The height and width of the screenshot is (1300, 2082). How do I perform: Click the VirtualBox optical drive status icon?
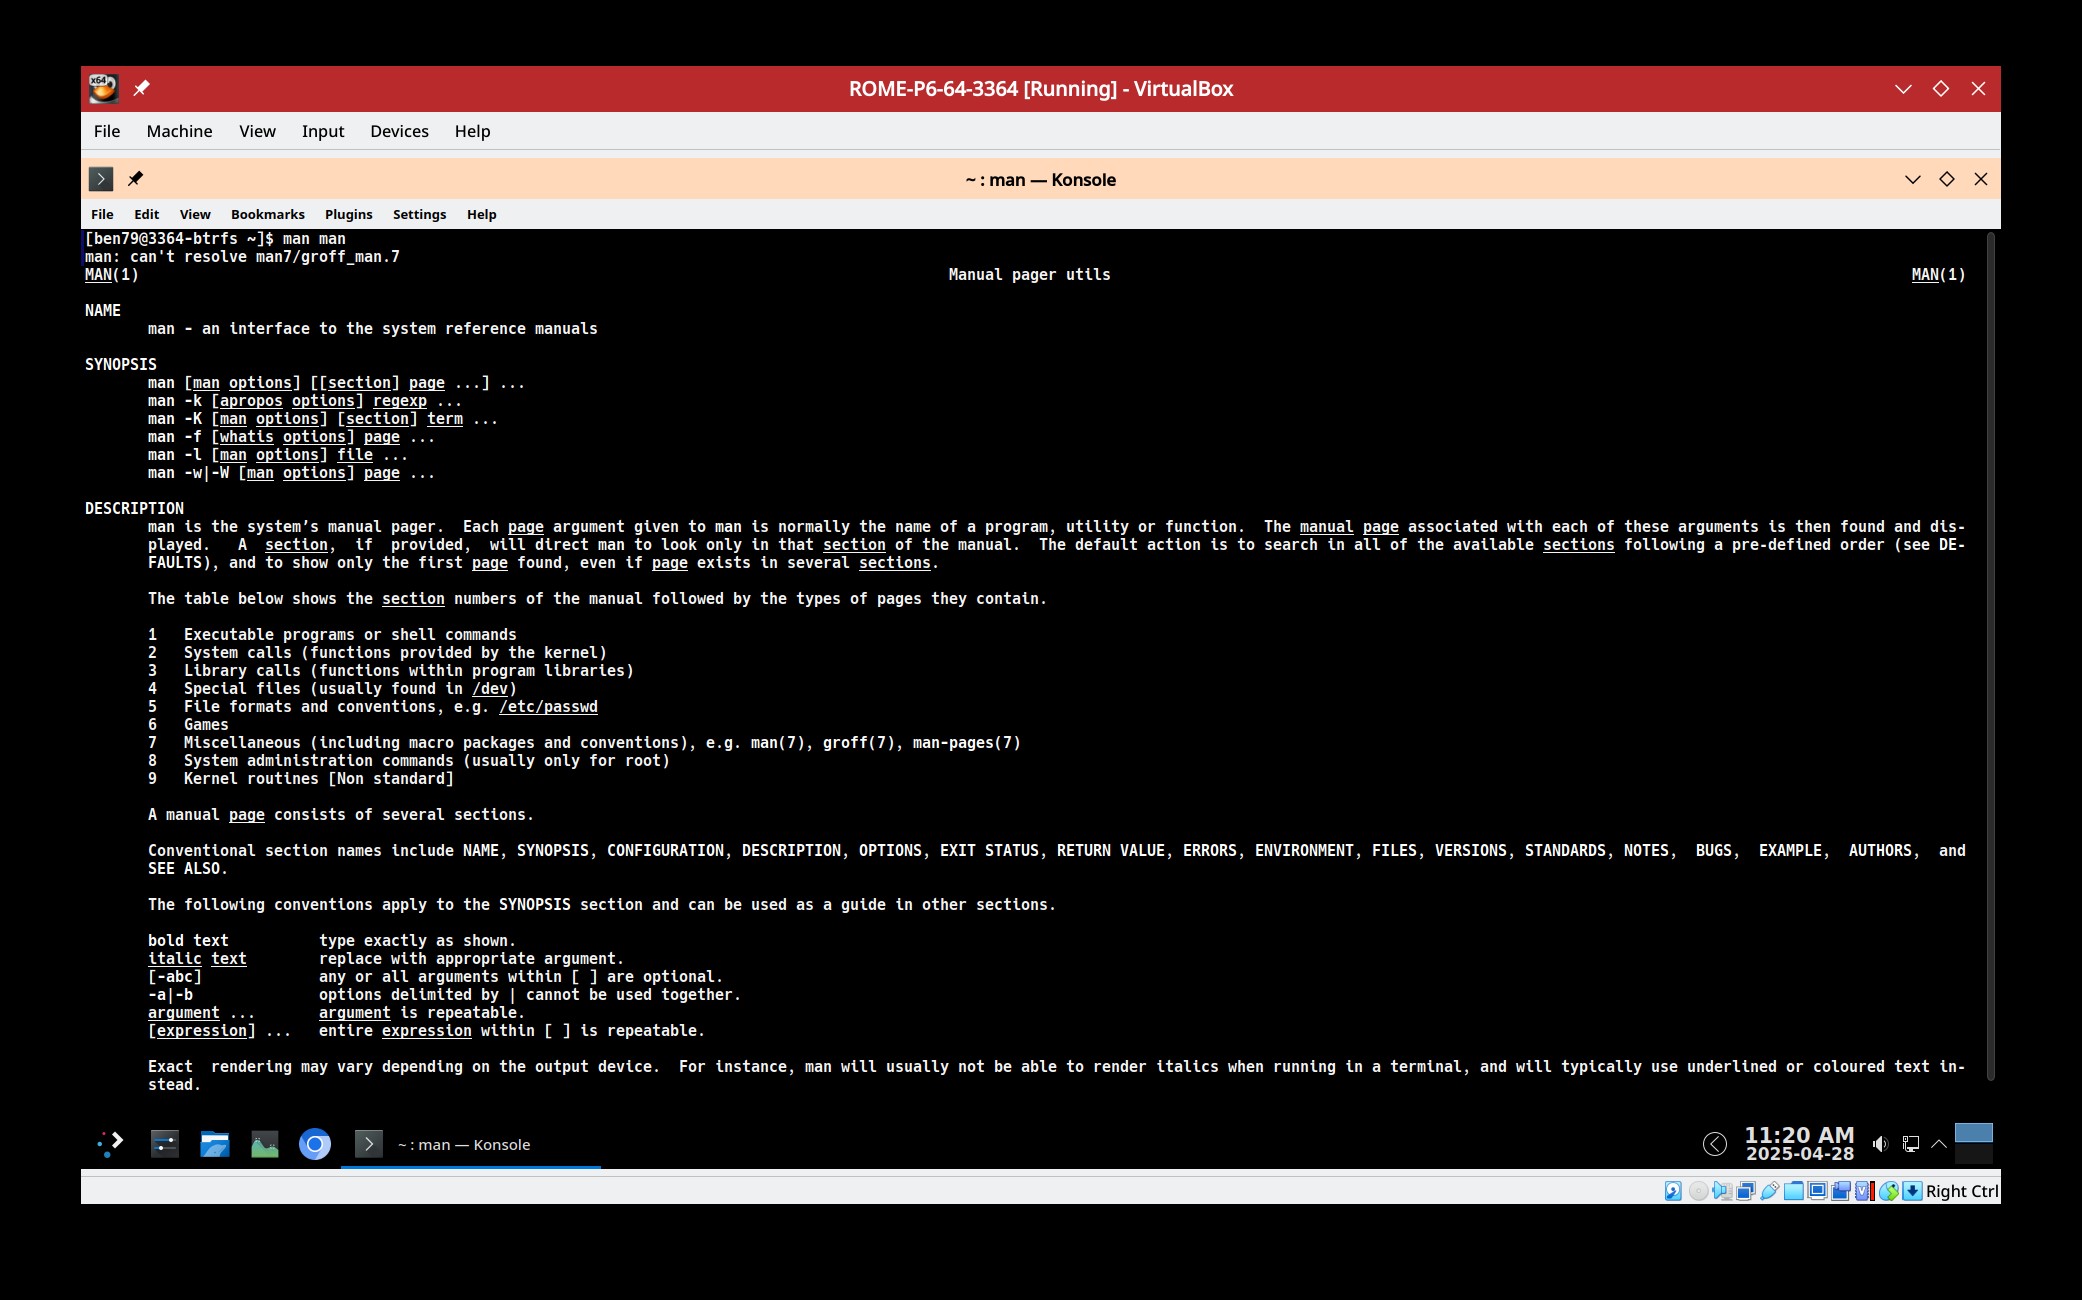tap(1699, 1191)
